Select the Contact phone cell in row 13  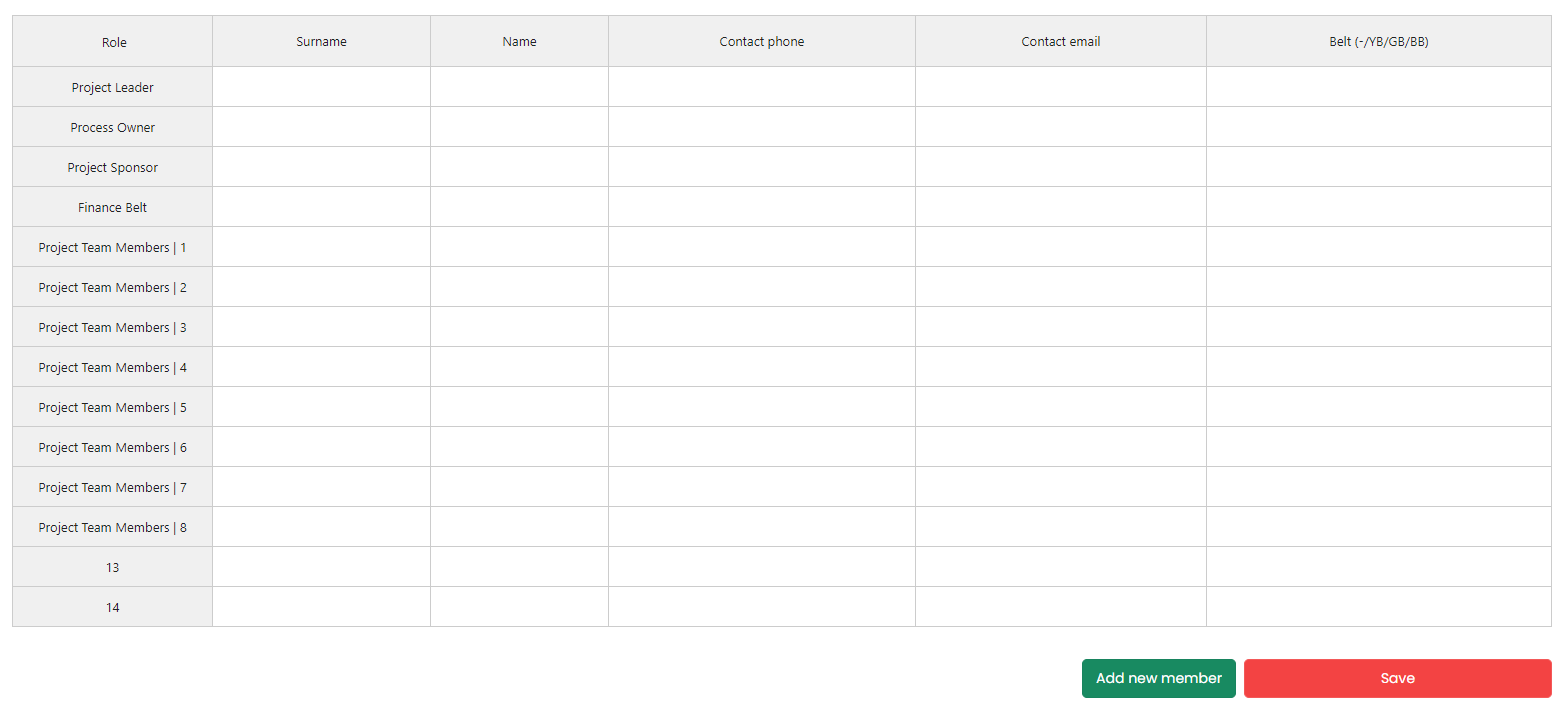coord(762,567)
